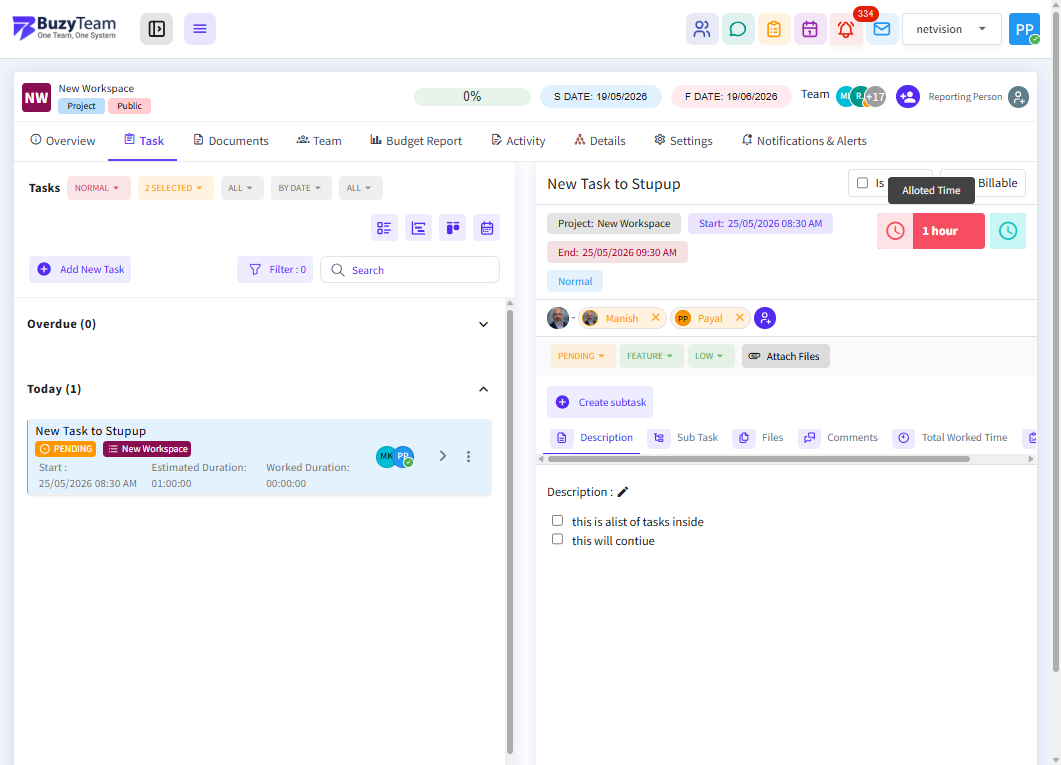Image resolution: width=1061 pixels, height=765 pixels.
Task: Click the teal clock timer icon
Action: [x=1008, y=231]
